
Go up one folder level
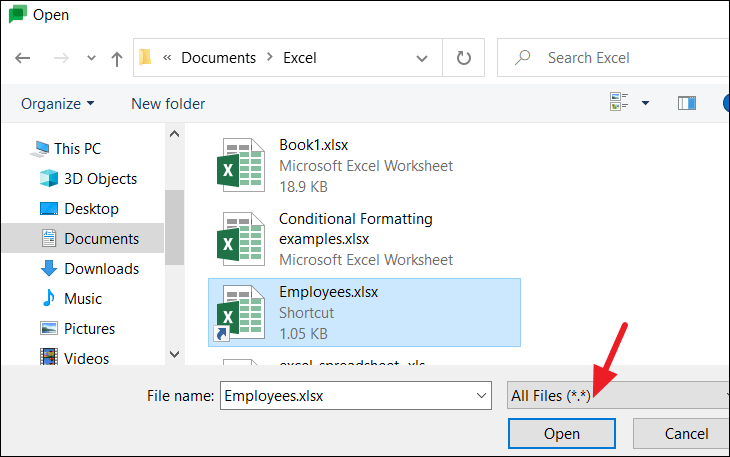(117, 59)
